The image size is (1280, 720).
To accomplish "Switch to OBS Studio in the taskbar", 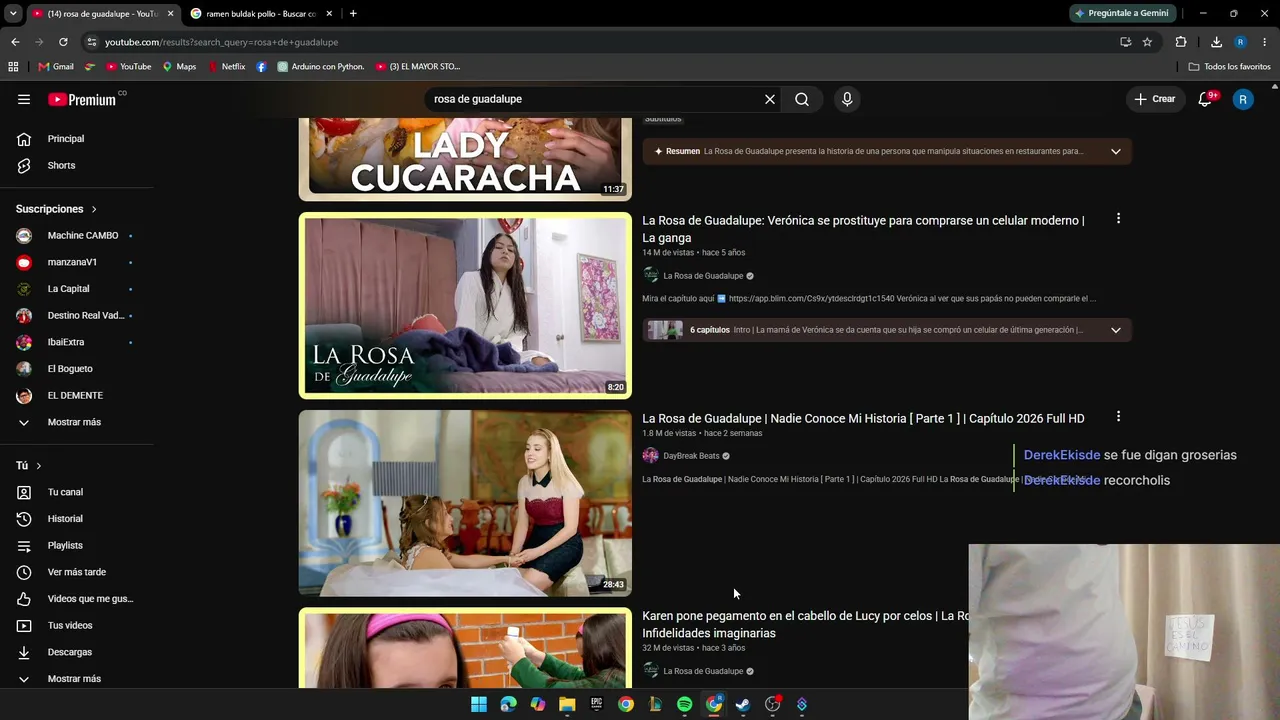I will [x=772, y=704].
